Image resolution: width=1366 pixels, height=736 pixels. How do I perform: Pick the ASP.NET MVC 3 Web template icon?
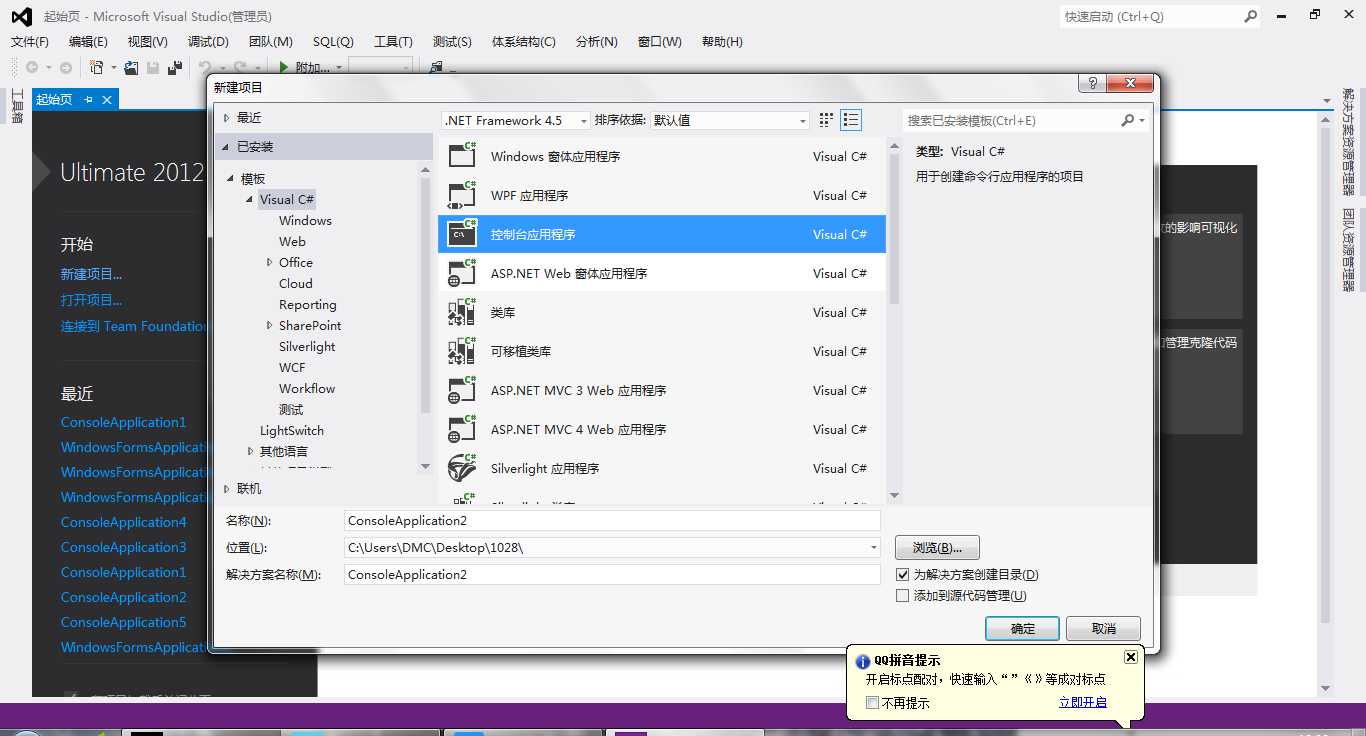(x=462, y=390)
